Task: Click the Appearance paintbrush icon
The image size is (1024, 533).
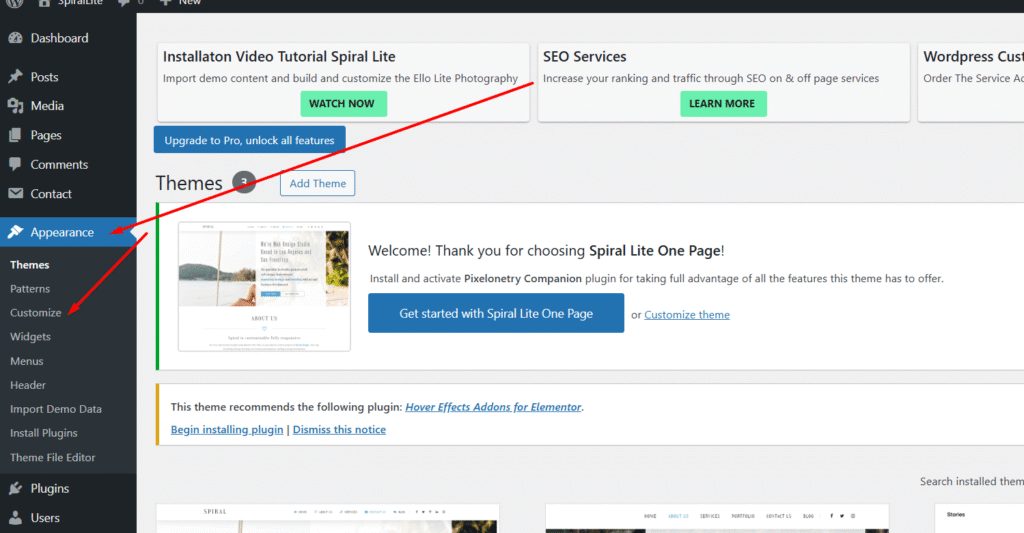Action: click(x=16, y=232)
